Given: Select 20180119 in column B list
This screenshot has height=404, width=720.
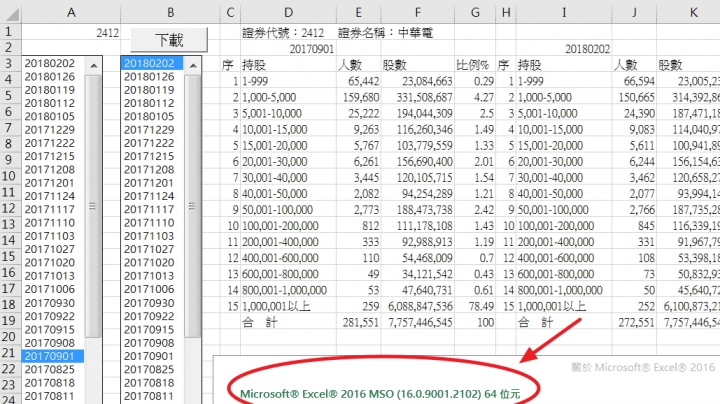Looking at the screenshot, I should tap(149, 90).
